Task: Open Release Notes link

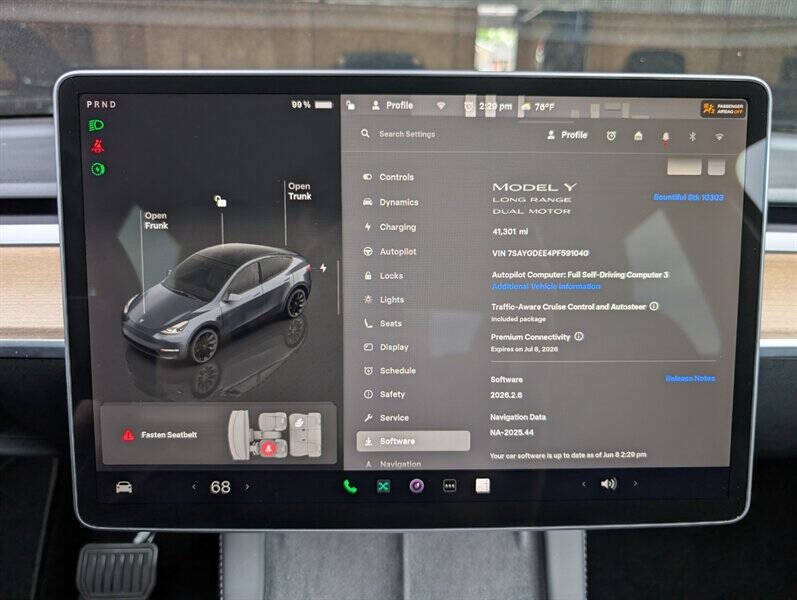Action: (690, 378)
